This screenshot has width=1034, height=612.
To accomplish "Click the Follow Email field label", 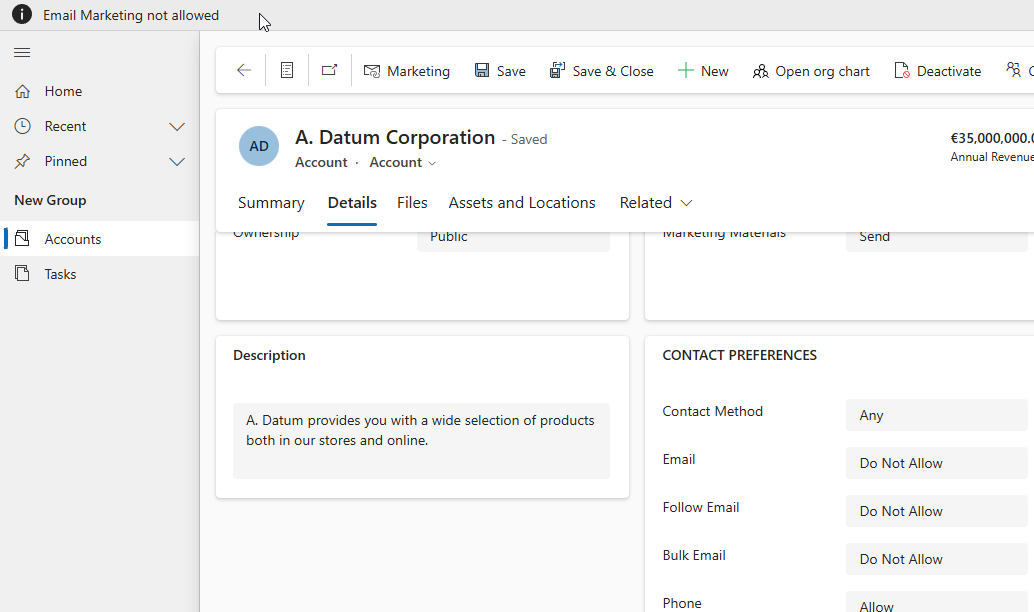I will [x=700, y=507].
